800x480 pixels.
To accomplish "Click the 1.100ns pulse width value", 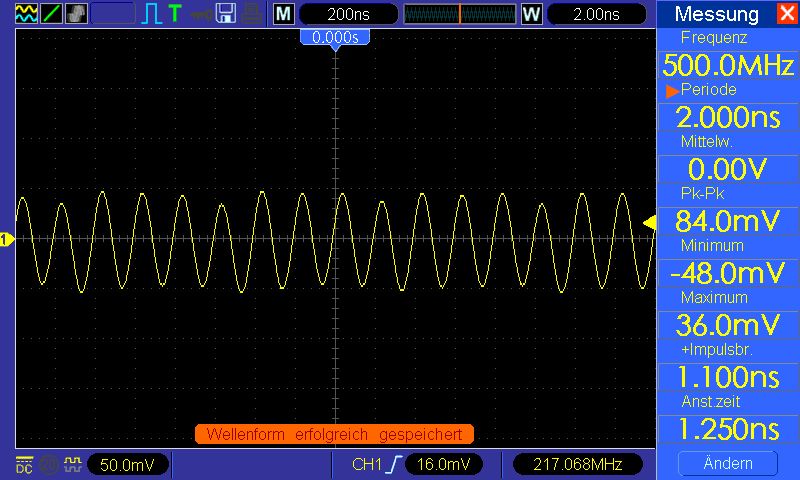I will pyautogui.click(x=728, y=377).
